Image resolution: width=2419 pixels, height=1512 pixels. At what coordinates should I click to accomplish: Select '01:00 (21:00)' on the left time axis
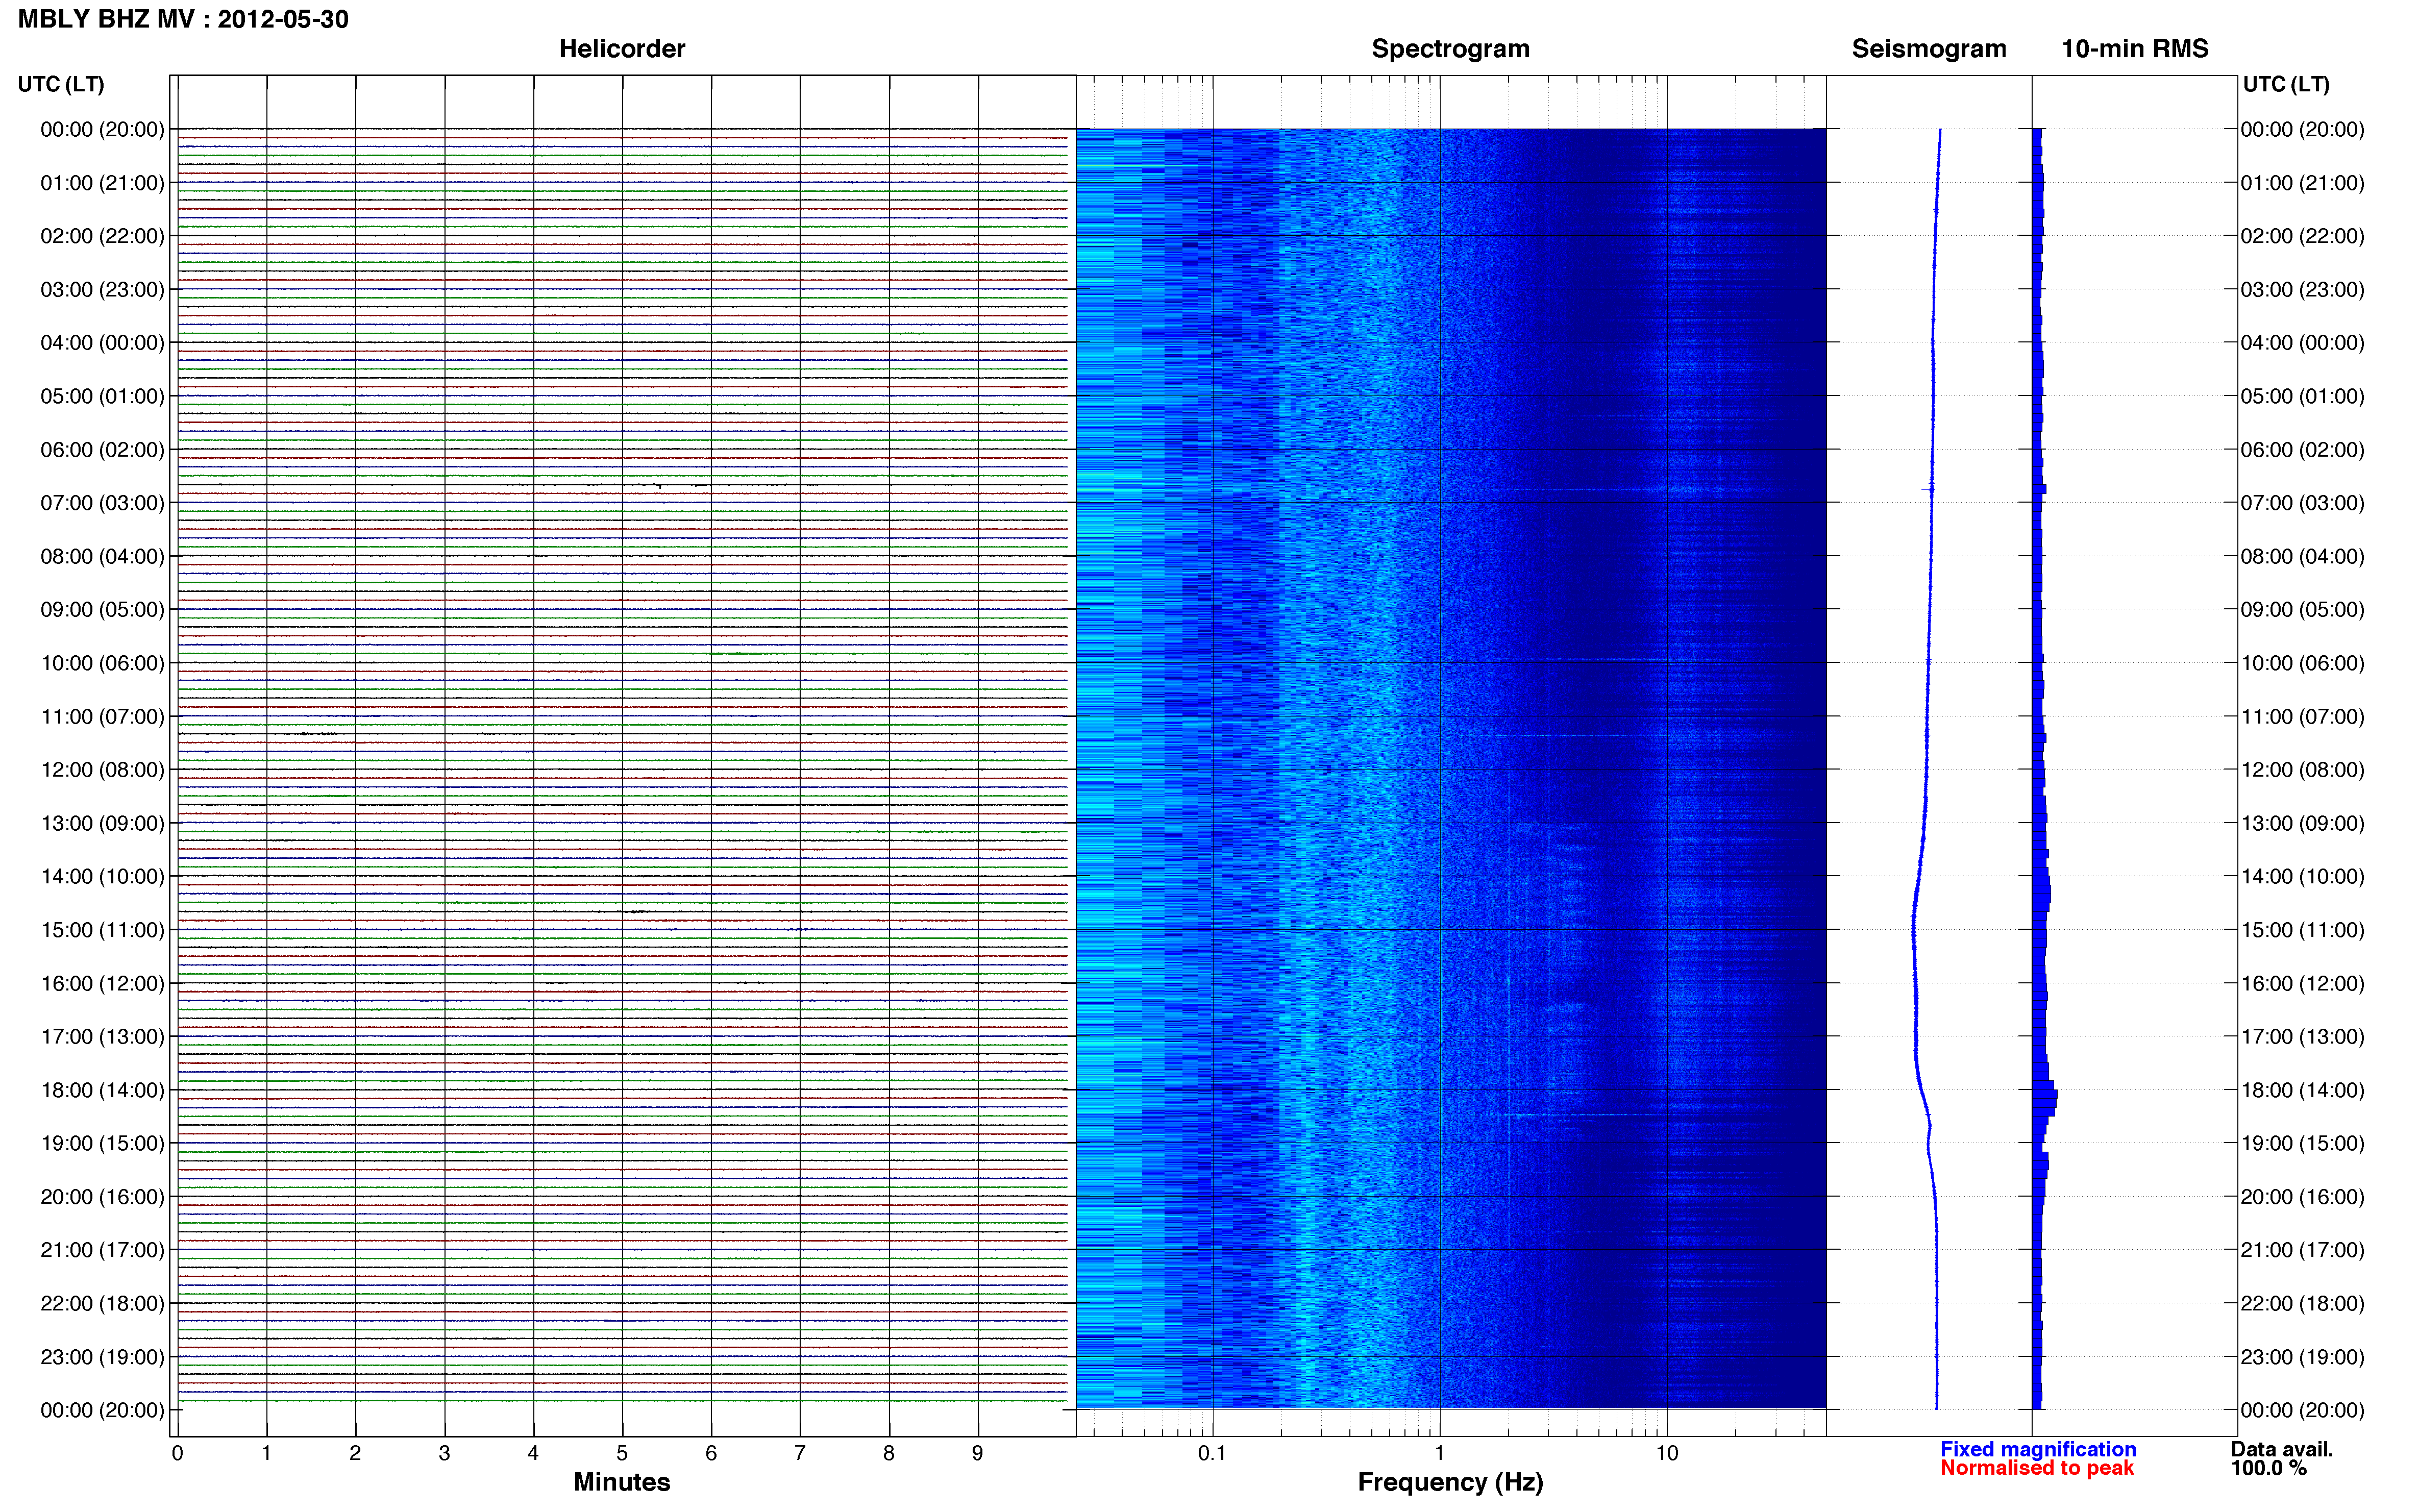[x=102, y=183]
